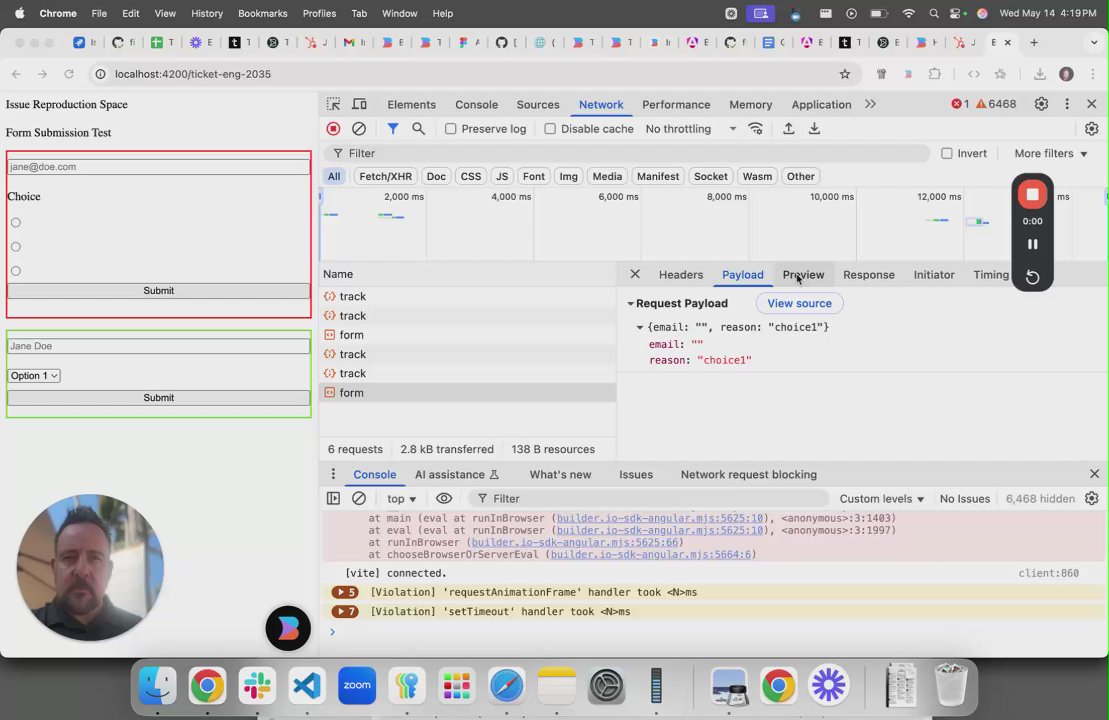Open builder.io-sdk-angular.mjs:5664:6 link
1109x720 pixels.
pos(651,554)
